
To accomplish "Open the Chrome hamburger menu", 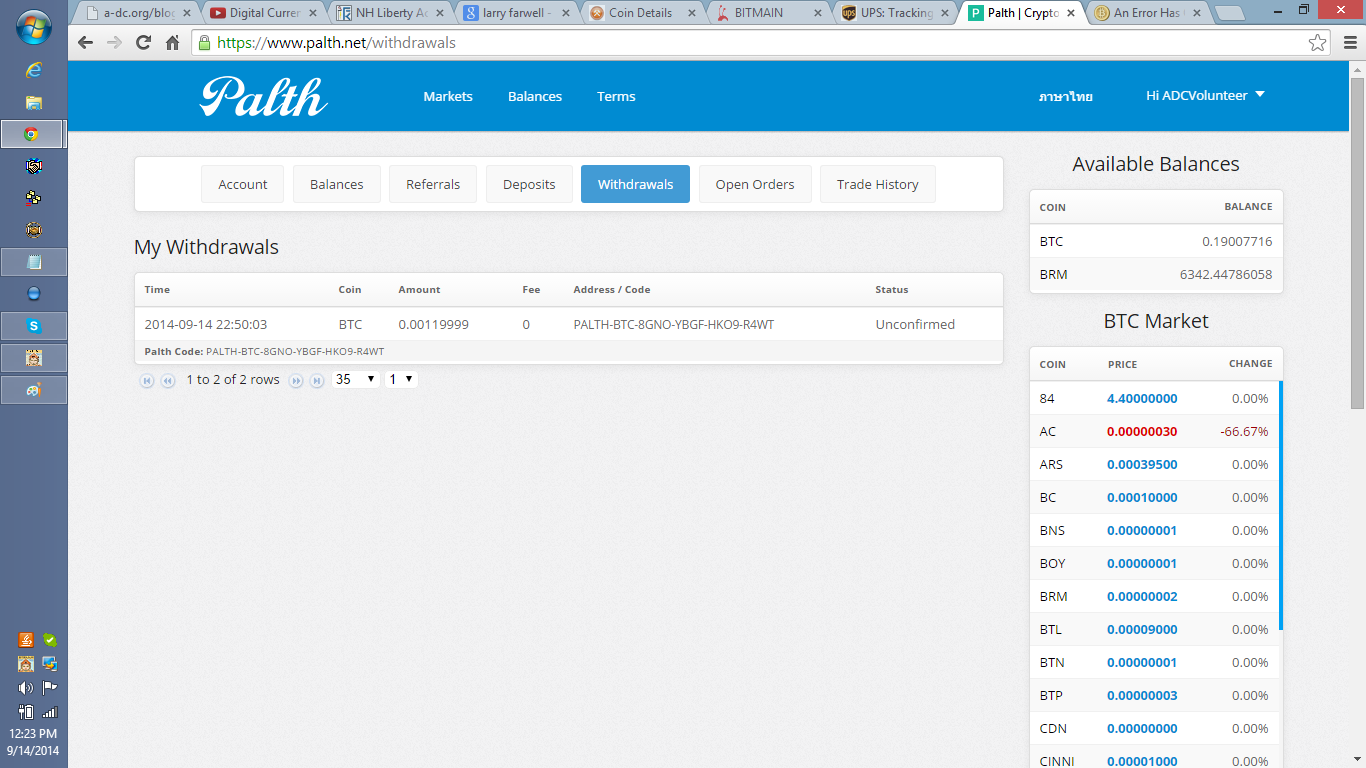I will point(1347,43).
